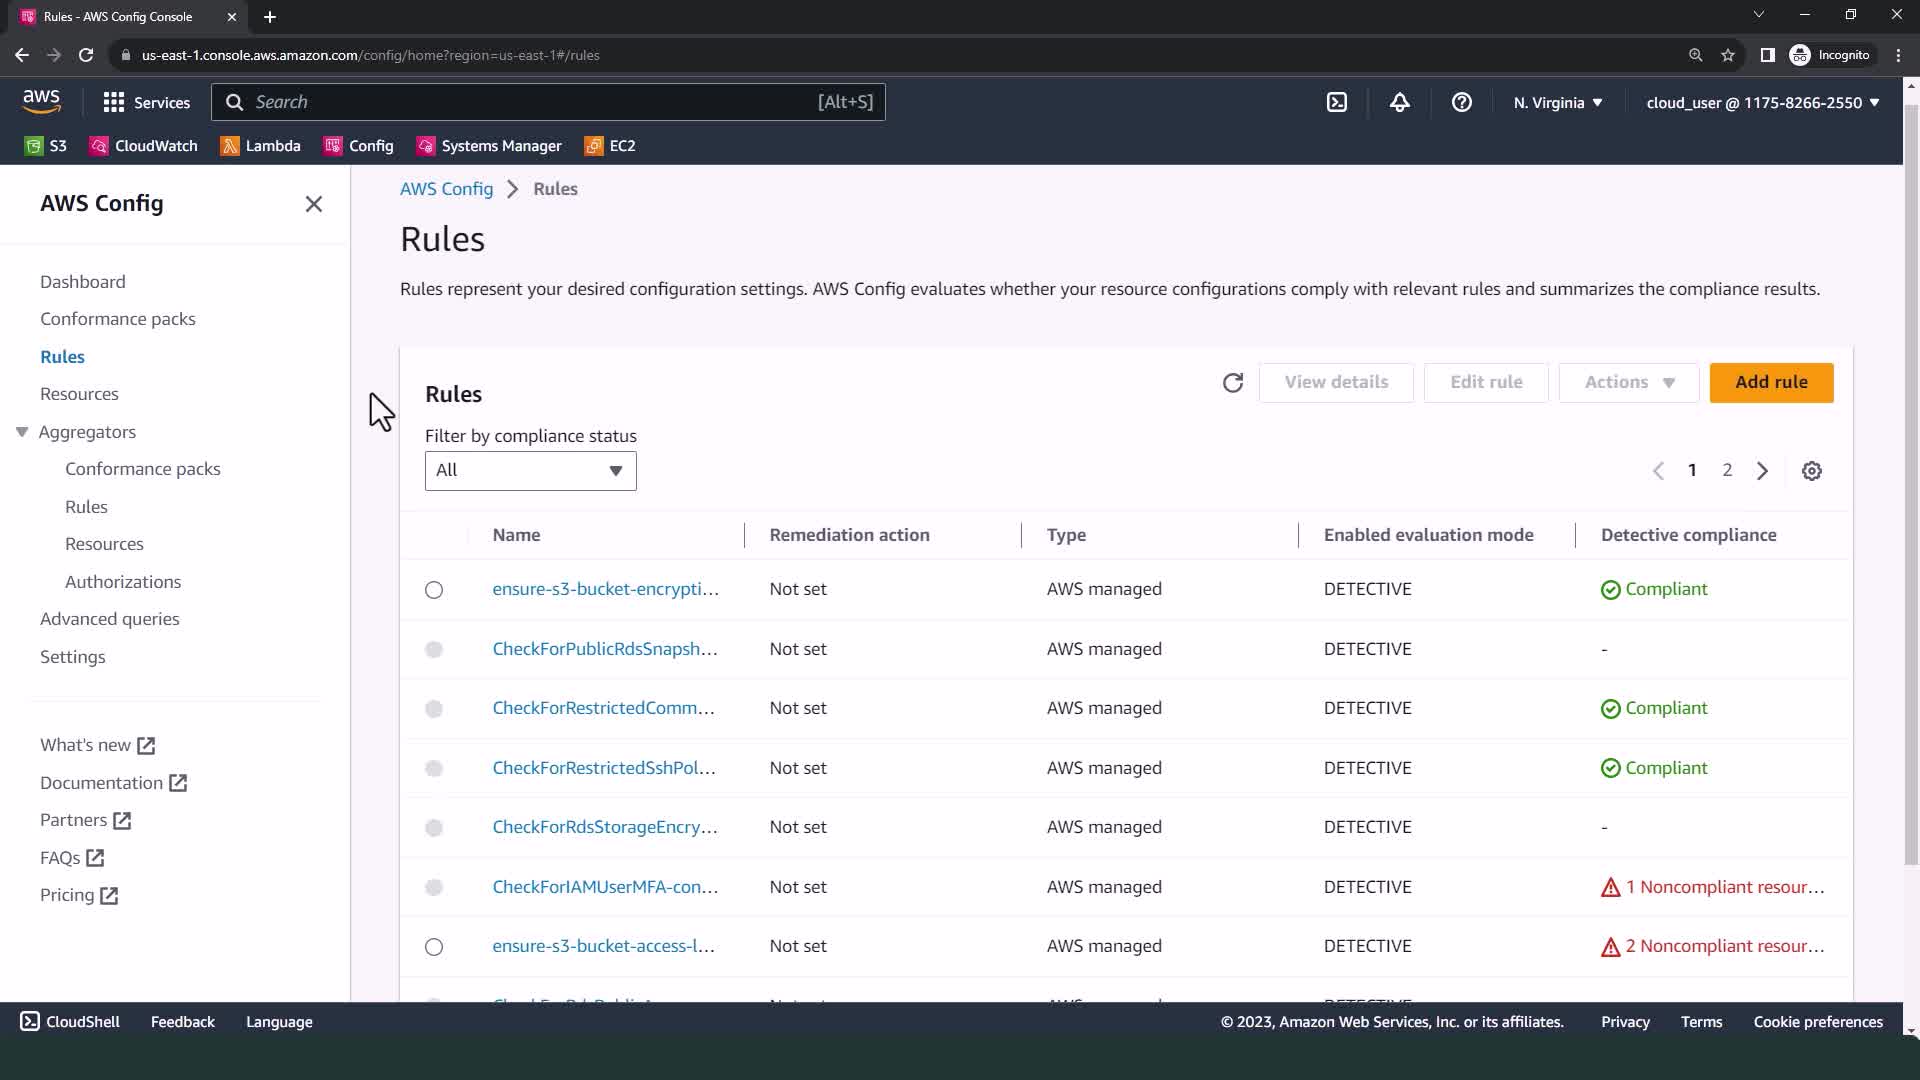Open table preferences gear icon
This screenshot has width=1920, height=1080.
(1811, 471)
